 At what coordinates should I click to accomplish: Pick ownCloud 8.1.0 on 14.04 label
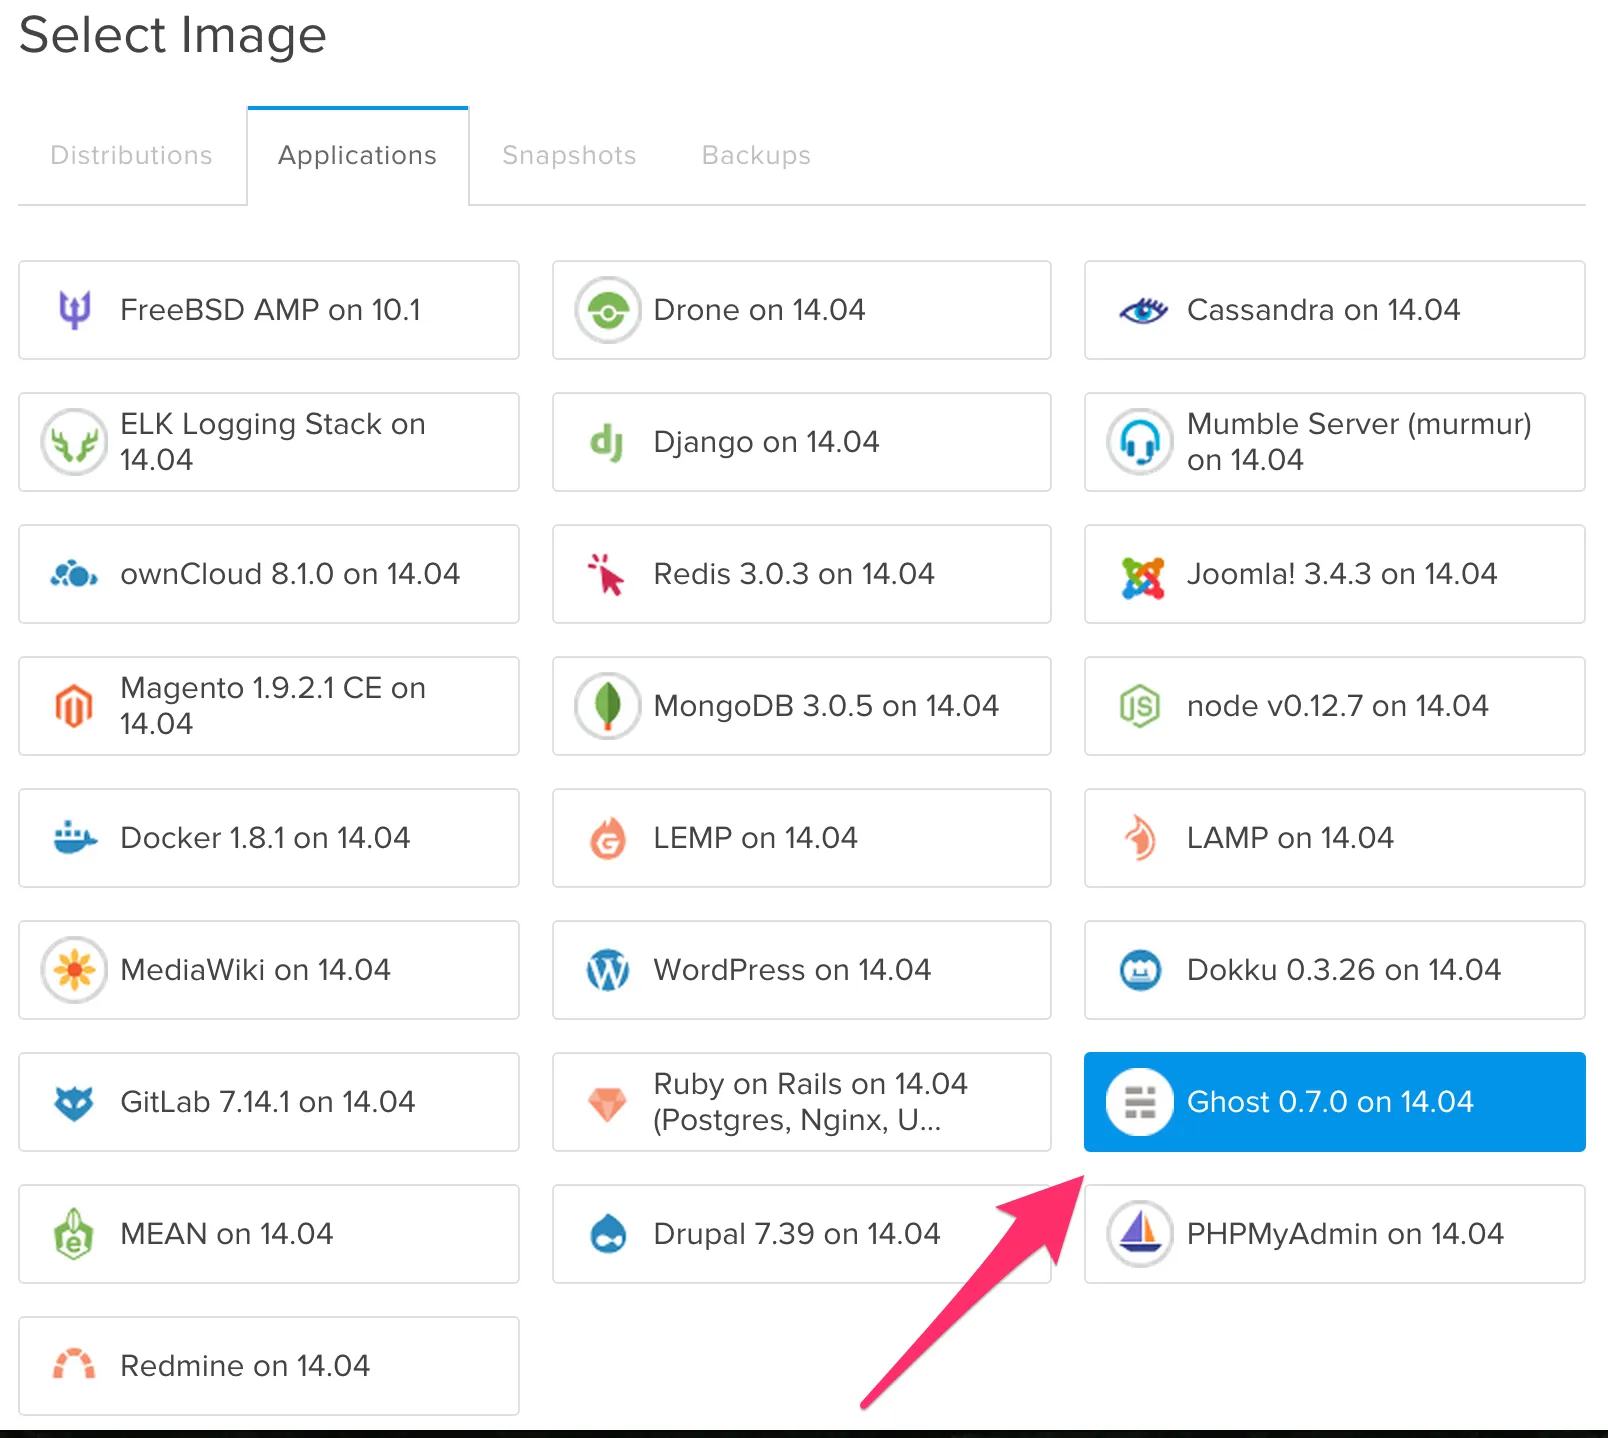(290, 574)
